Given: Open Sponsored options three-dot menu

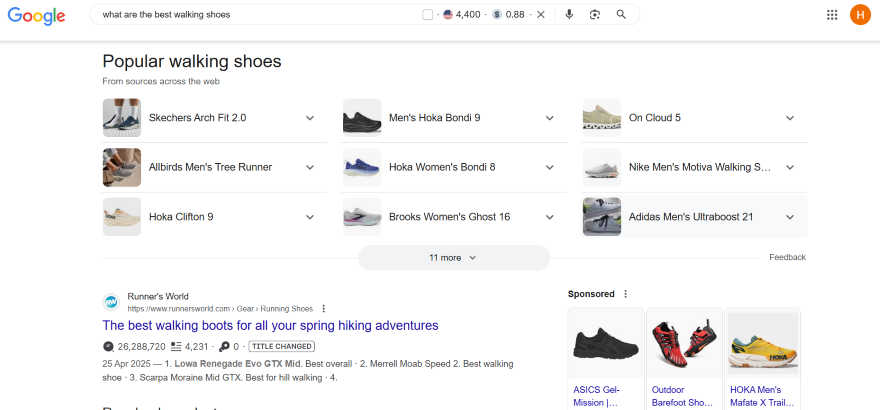Looking at the screenshot, I should 626,294.
